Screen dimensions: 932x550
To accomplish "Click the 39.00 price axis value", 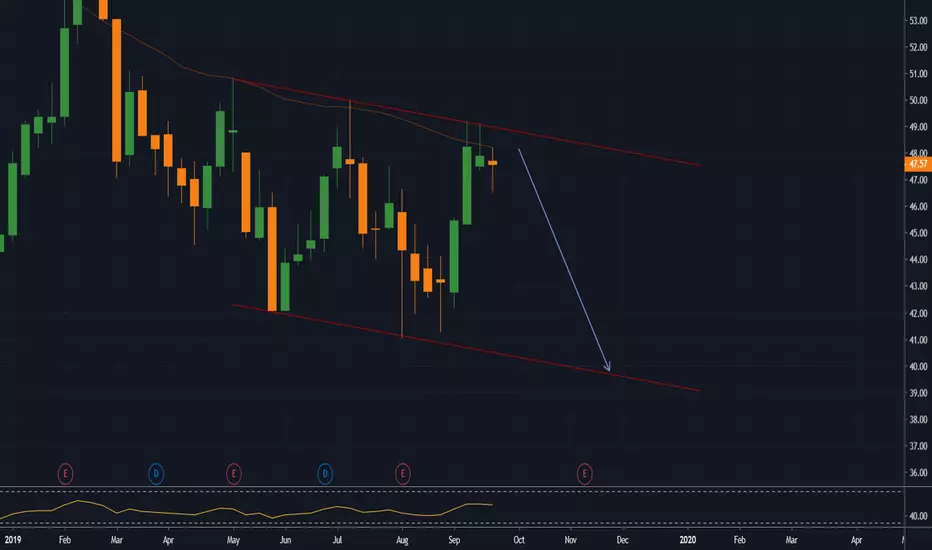I will pyautogui.click(x=918, y=393).
